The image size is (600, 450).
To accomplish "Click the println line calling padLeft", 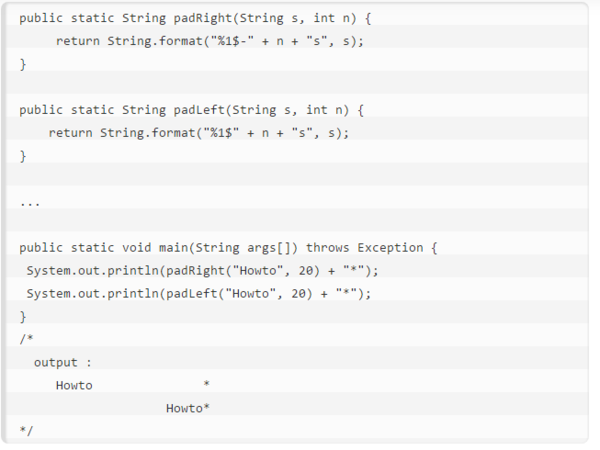I will 199,294.
